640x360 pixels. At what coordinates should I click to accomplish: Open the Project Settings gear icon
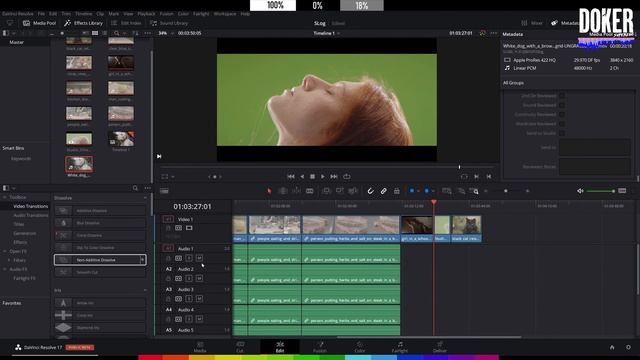pyautogui.click(x=628, y=347)
